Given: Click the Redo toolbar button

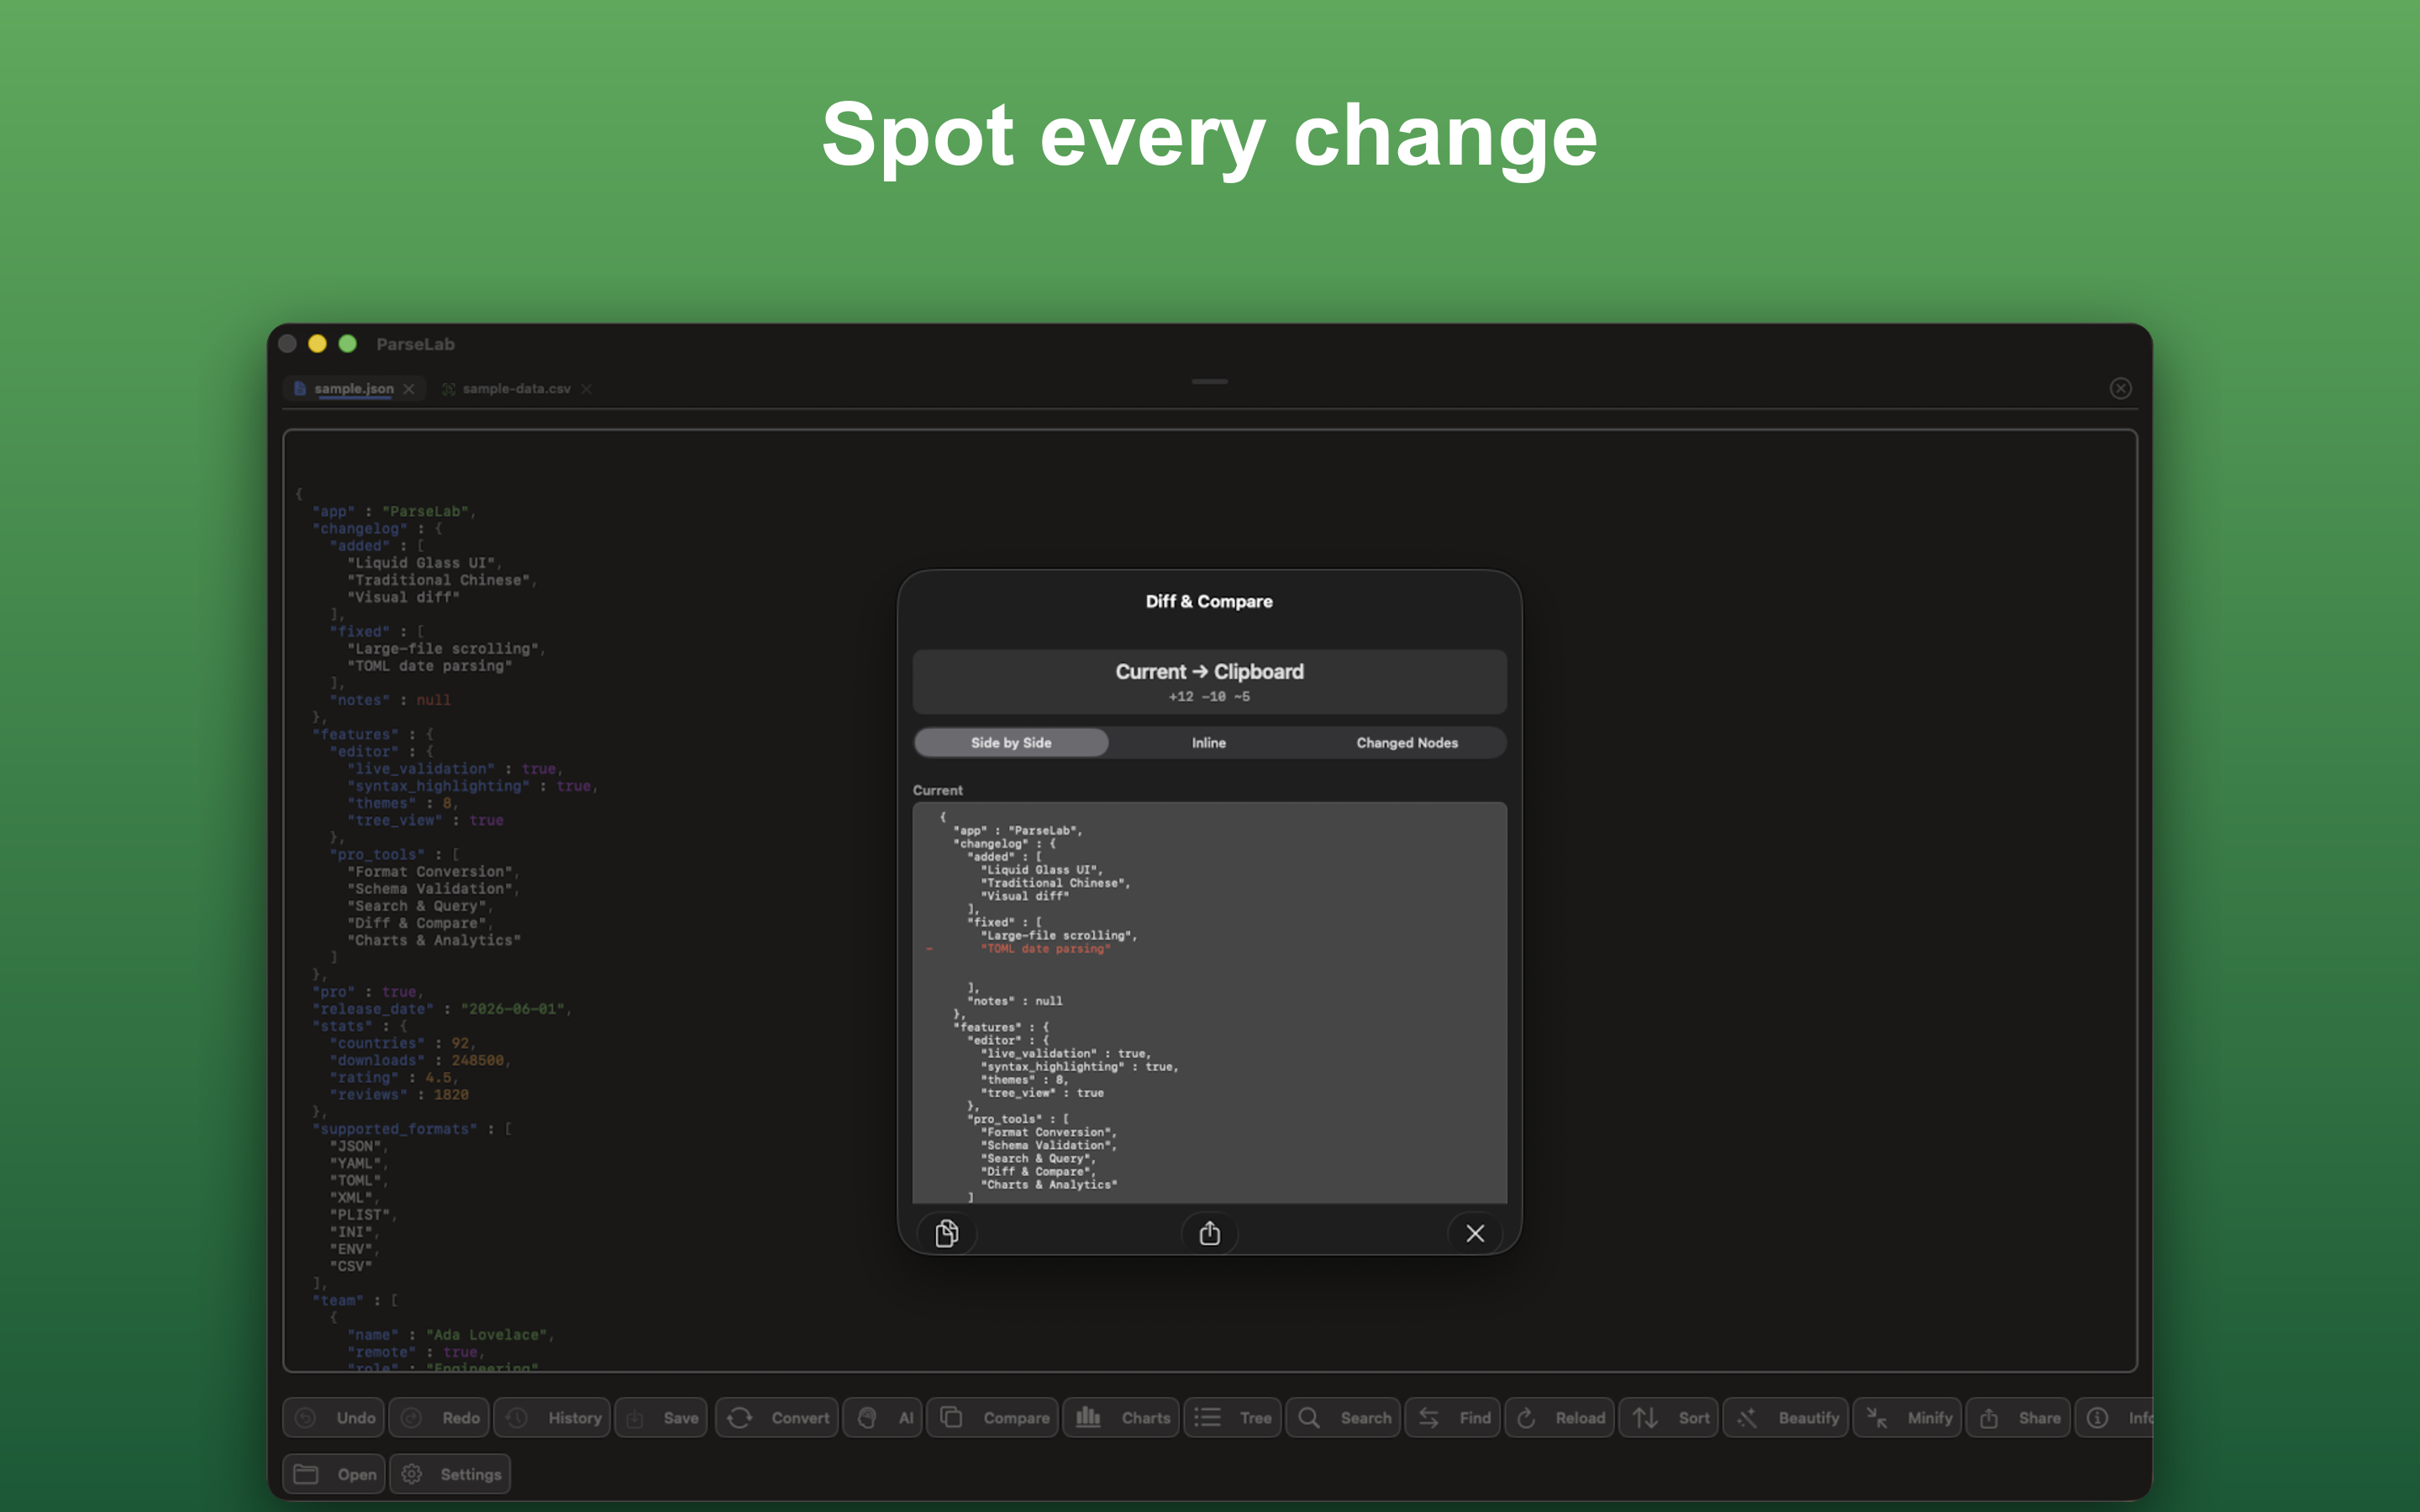Looking at the screenshot, I should coord(440,1417).
